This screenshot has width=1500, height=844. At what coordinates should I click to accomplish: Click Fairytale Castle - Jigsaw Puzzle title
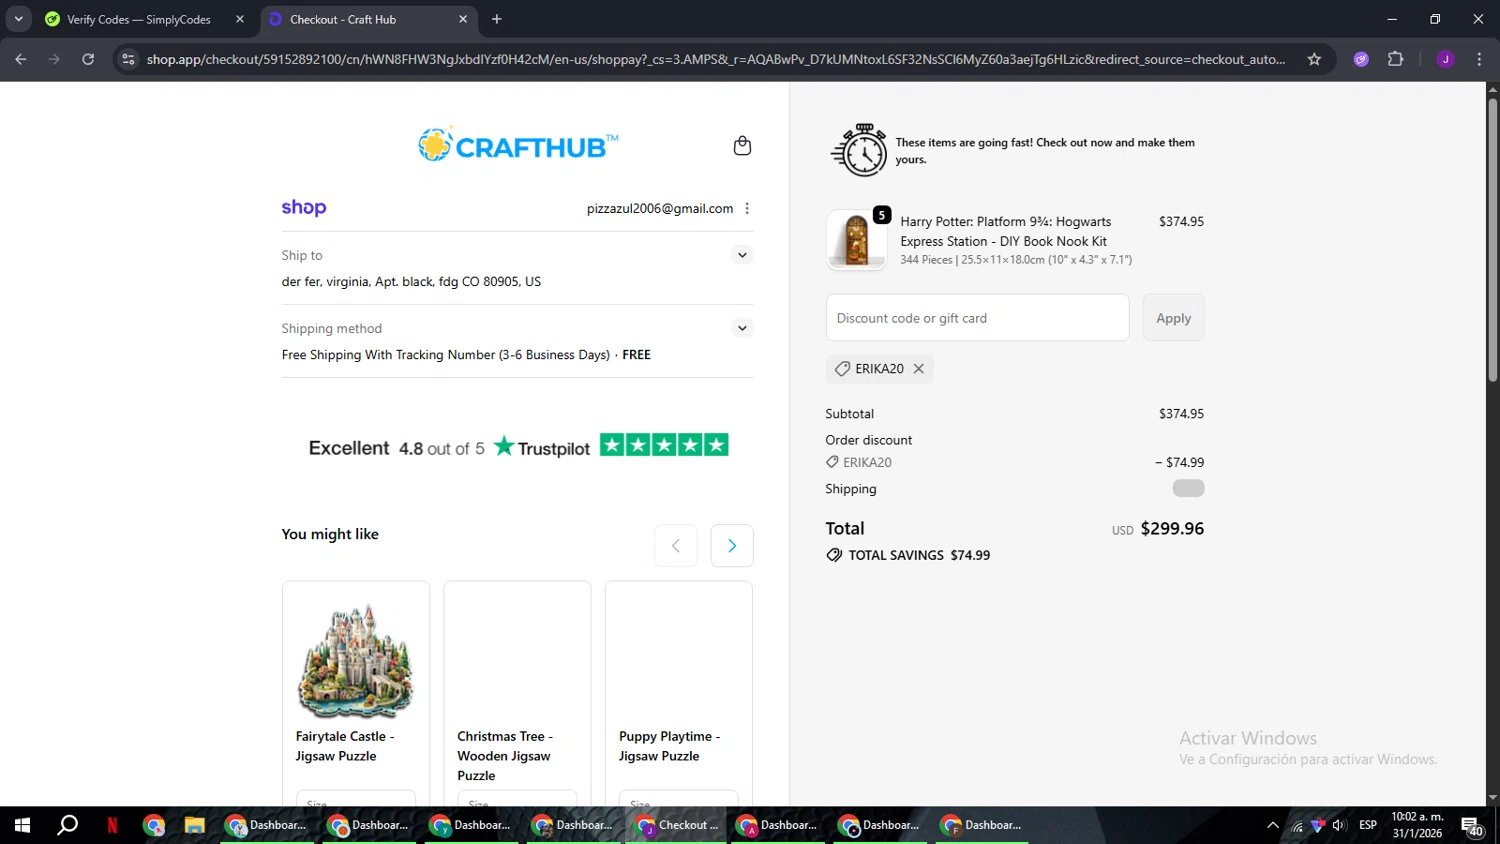coord(345,746)
